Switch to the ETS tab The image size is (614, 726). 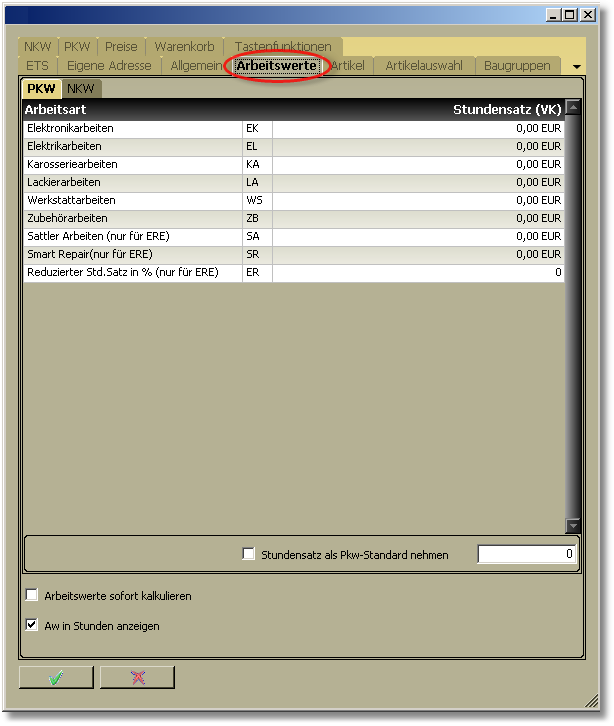[x=37, y=66]
